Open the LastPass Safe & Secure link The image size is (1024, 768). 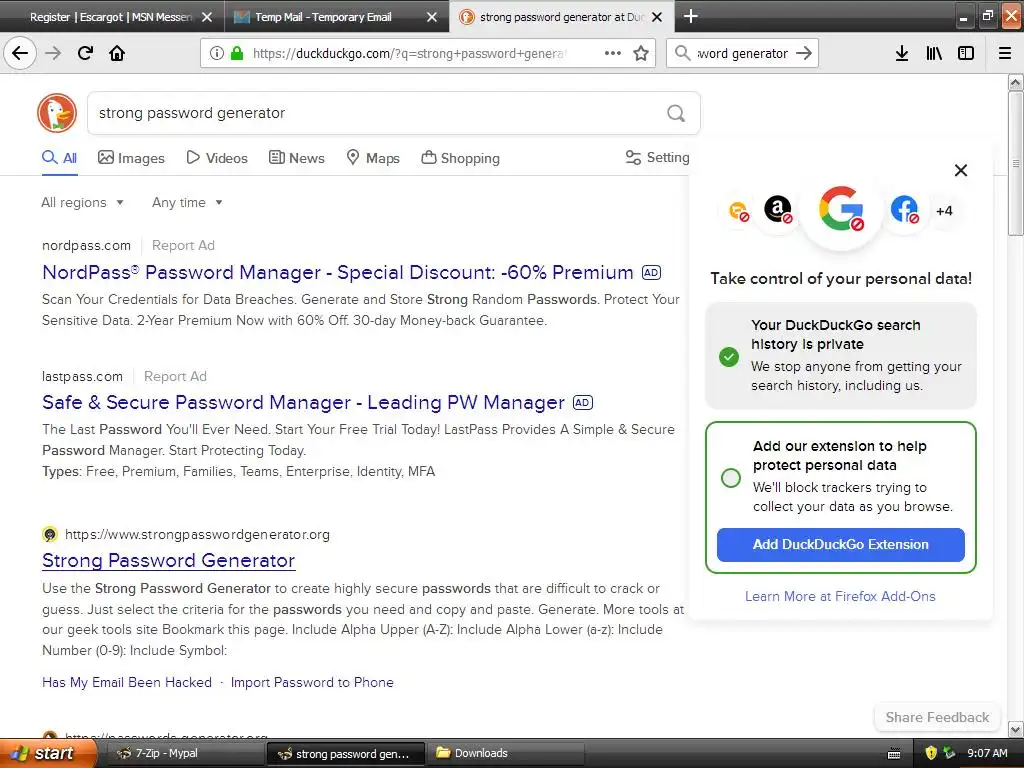(304, 402)
